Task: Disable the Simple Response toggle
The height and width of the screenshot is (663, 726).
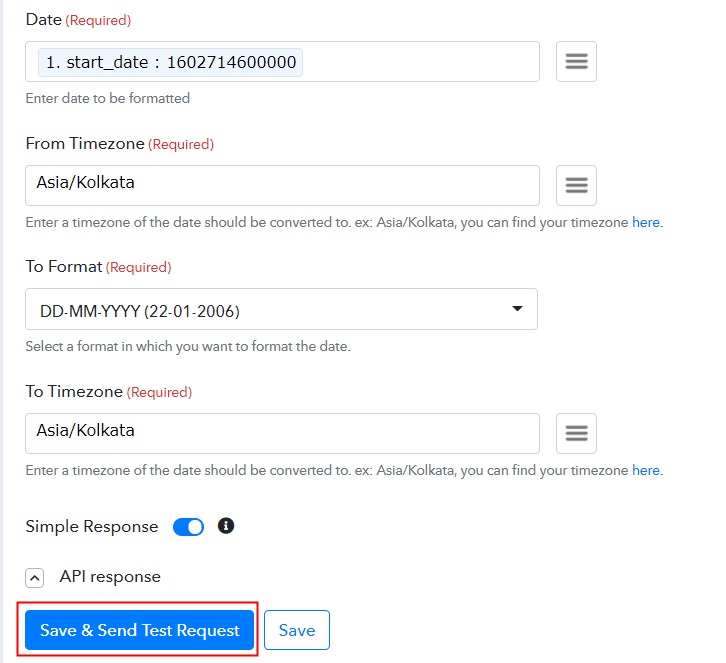Action: [x=189, y=527]
